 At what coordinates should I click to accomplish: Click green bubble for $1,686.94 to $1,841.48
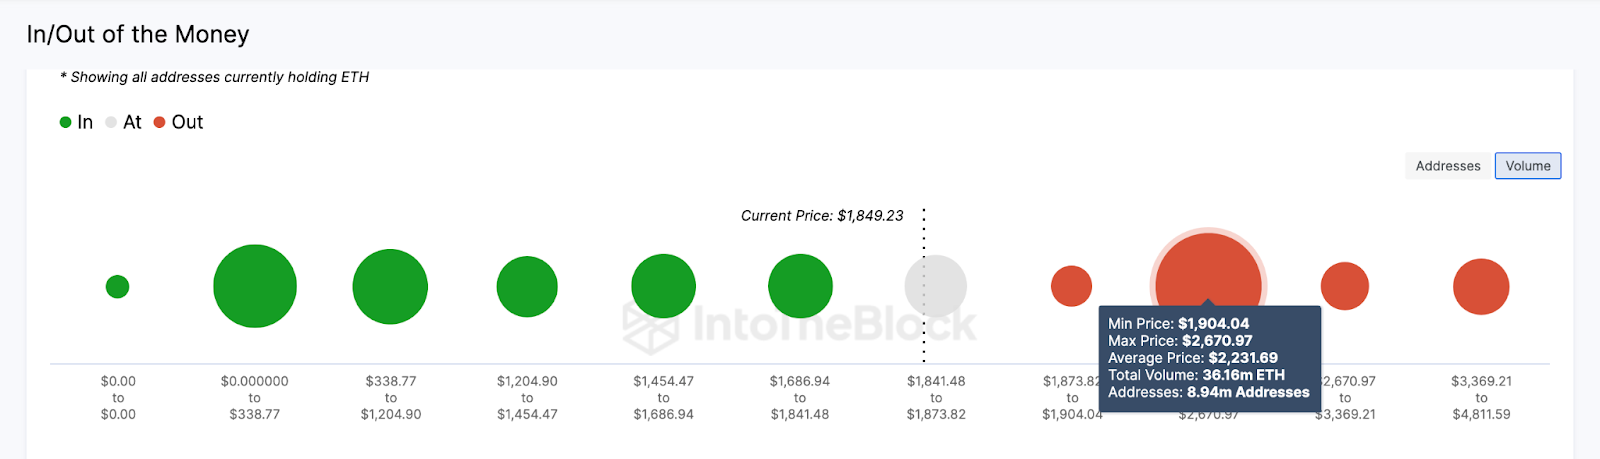click(800, 287)
